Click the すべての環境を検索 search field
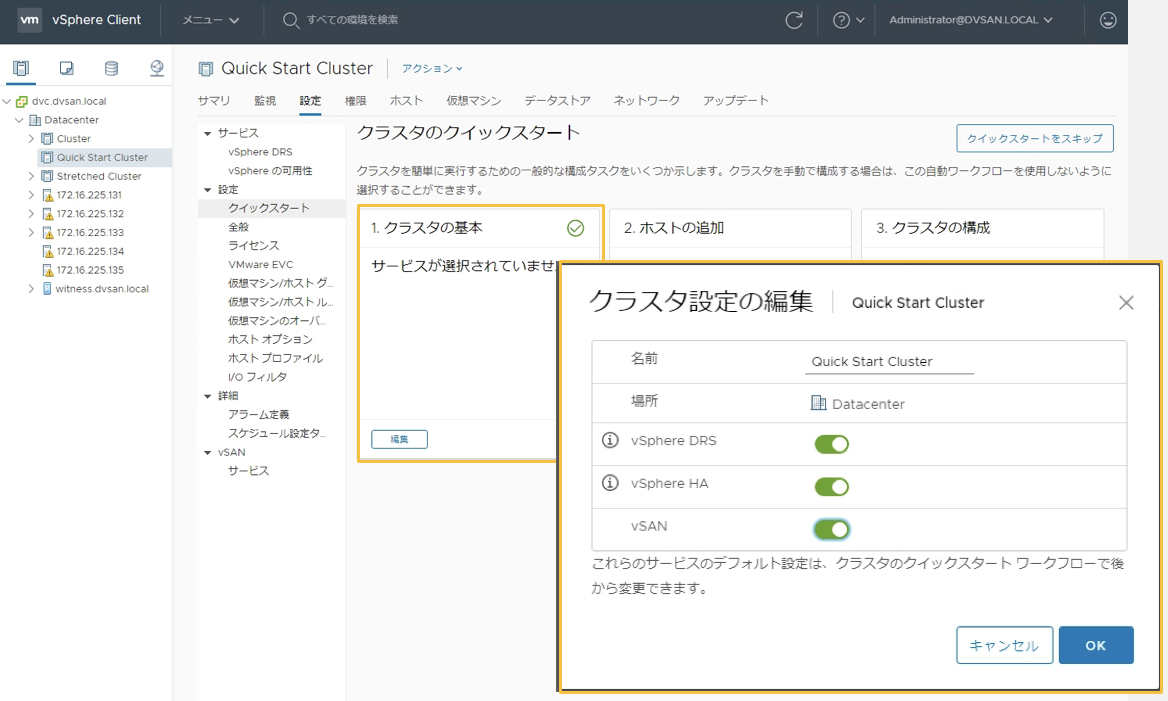1168x701 pixels. tap(352, 20)
